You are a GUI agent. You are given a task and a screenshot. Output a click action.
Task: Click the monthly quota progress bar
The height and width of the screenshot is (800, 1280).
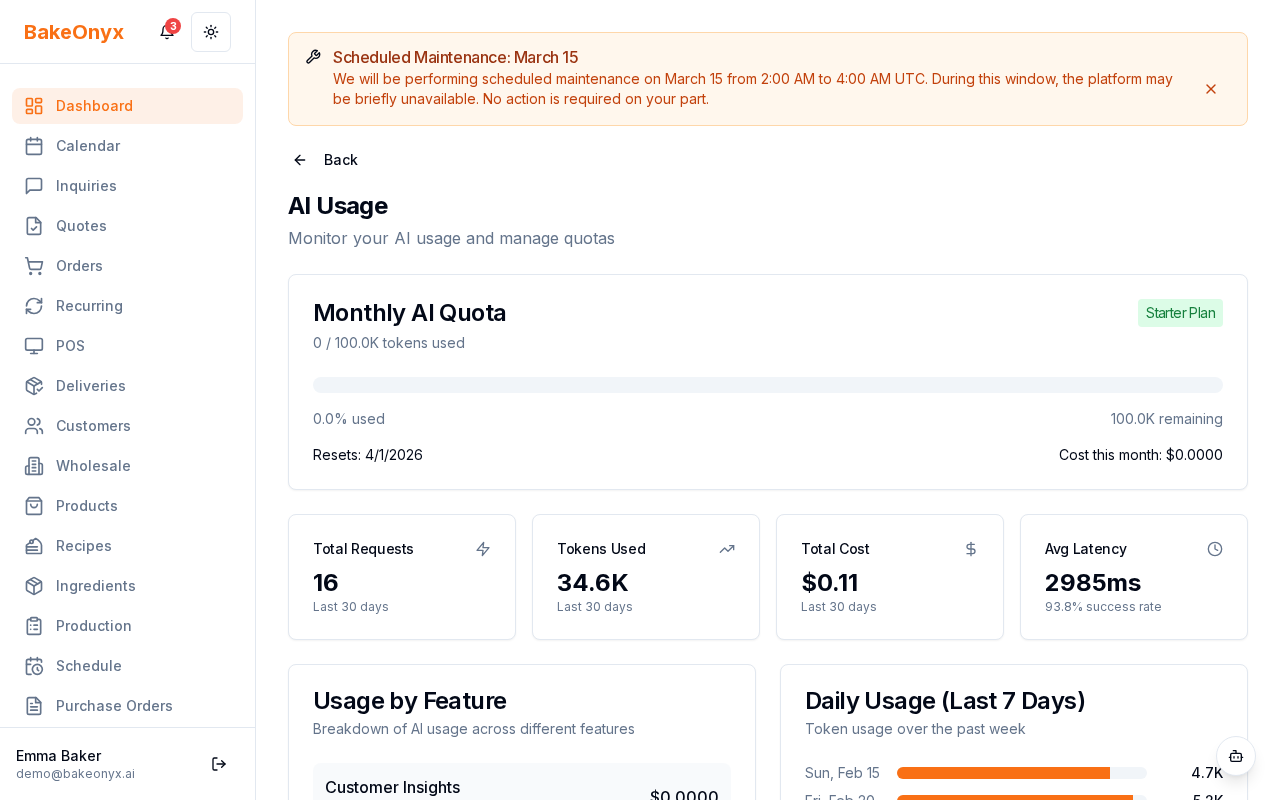pyautogui.click(x=768, y=384)
